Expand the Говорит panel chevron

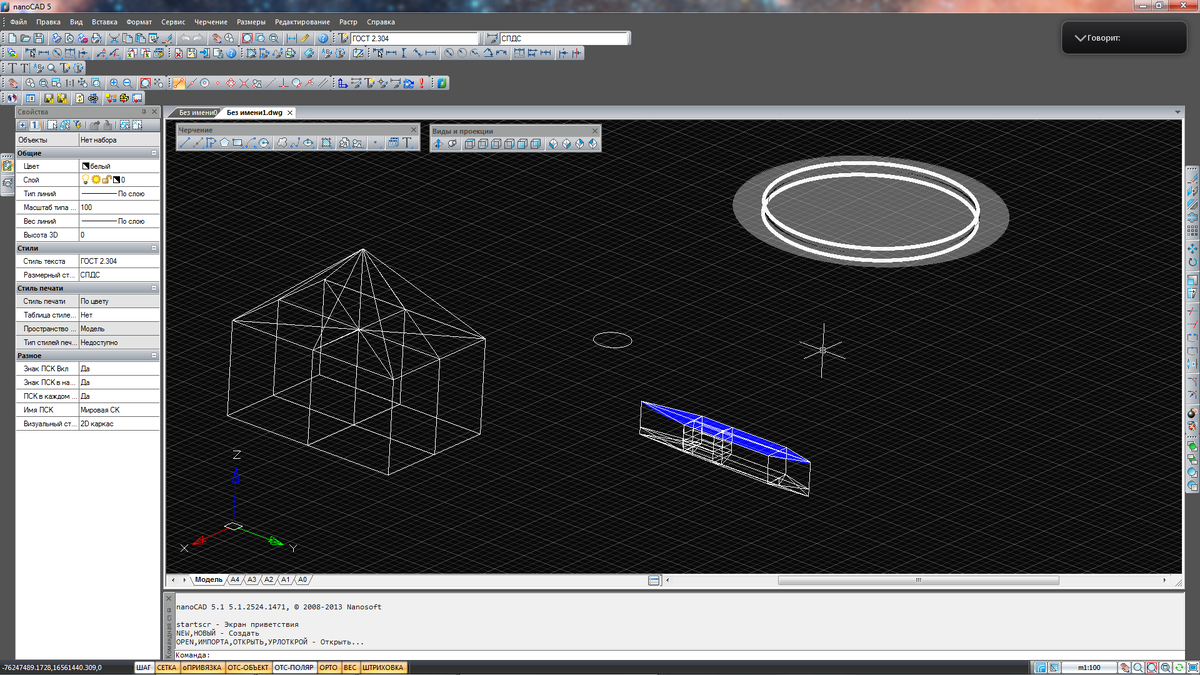1079,38
